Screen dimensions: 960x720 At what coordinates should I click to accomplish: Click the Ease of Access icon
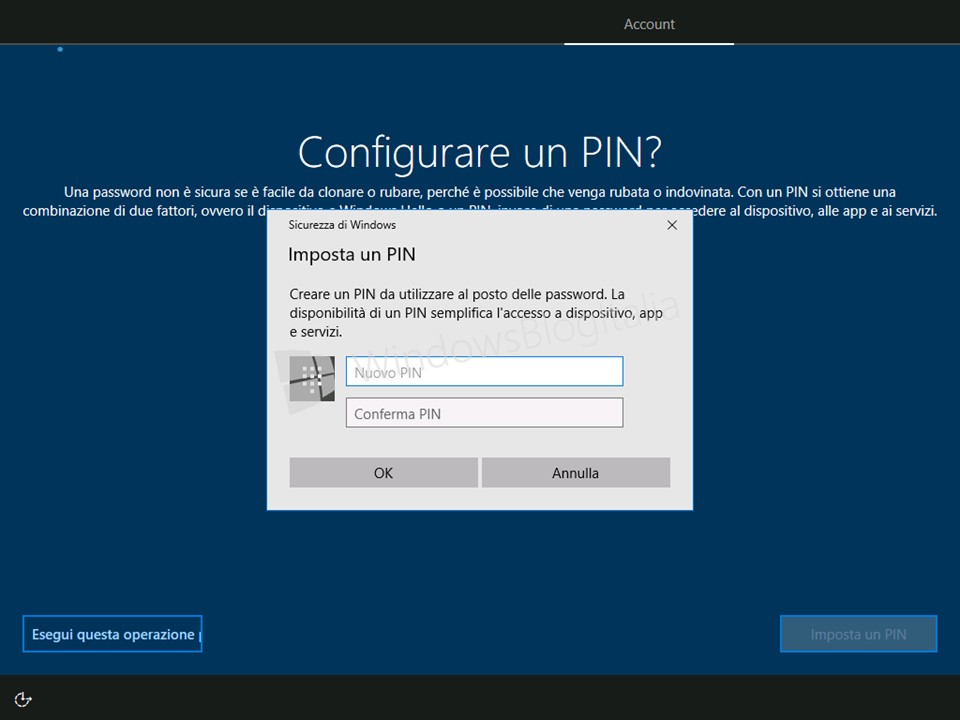point(23,699)
